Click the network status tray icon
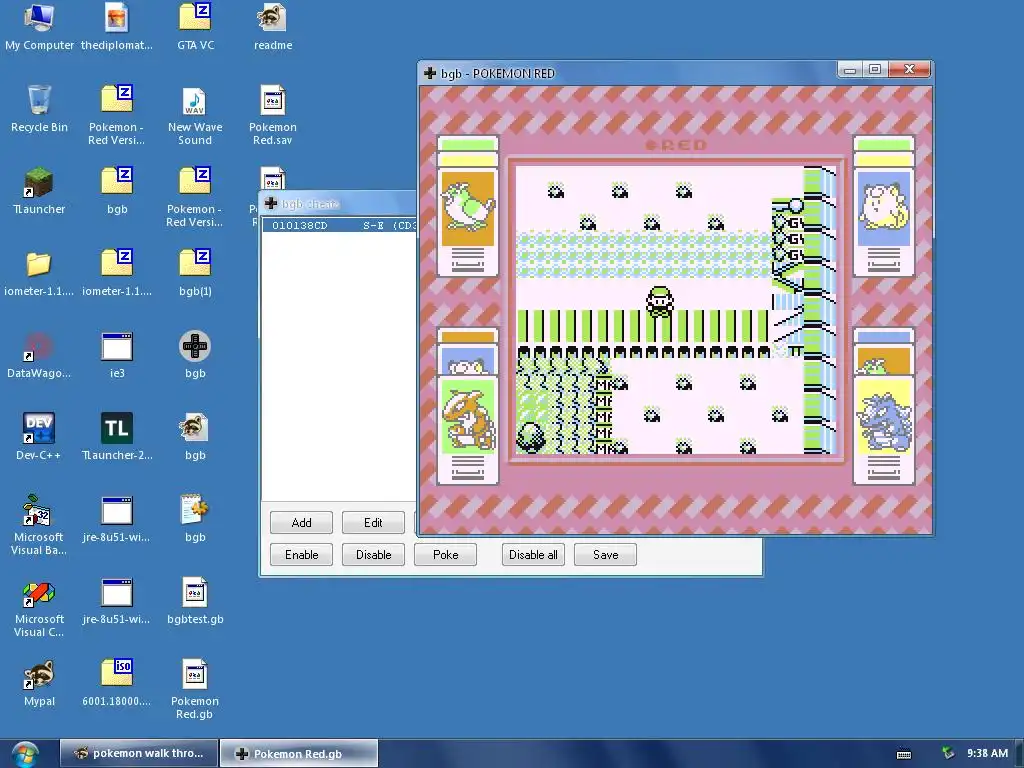Image resolution: width=1024 pixels, height=768 pixels. [x=948, y=753]
